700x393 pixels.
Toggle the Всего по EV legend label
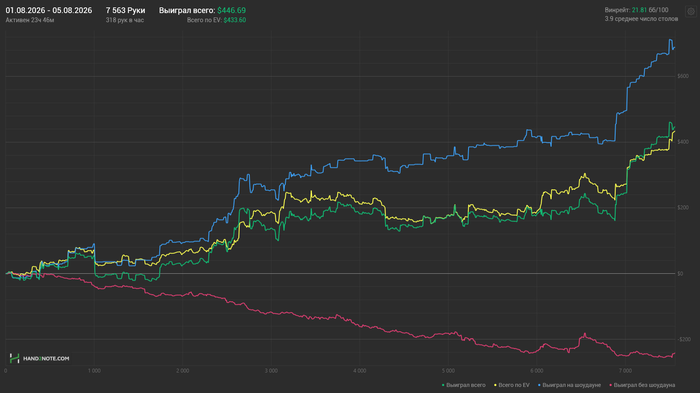coord(514,385)
